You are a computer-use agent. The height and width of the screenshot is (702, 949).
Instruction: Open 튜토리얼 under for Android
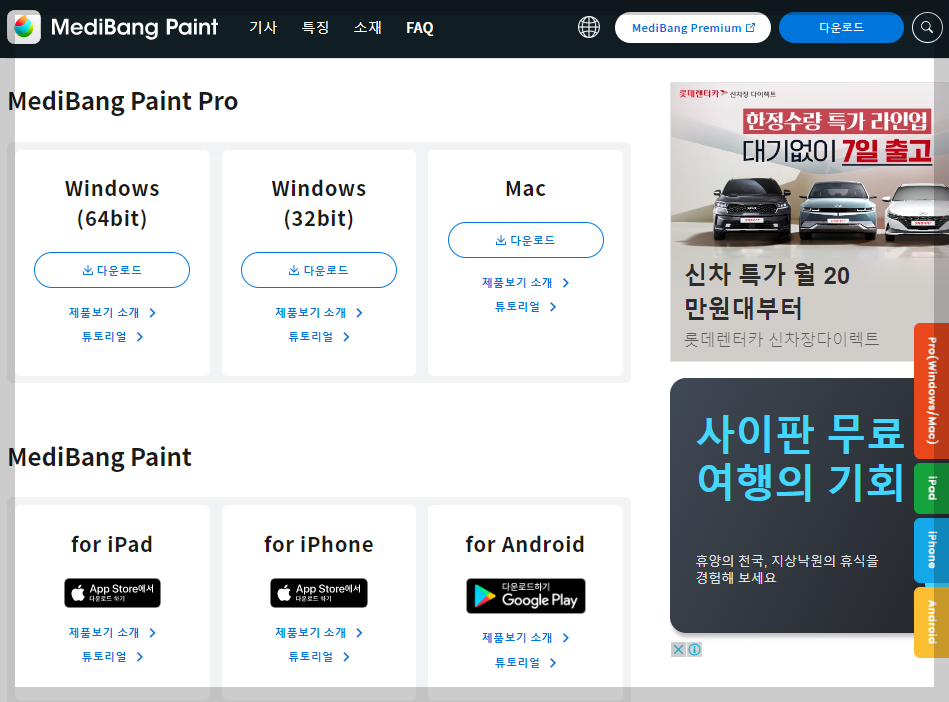click(x=526, y=663)
